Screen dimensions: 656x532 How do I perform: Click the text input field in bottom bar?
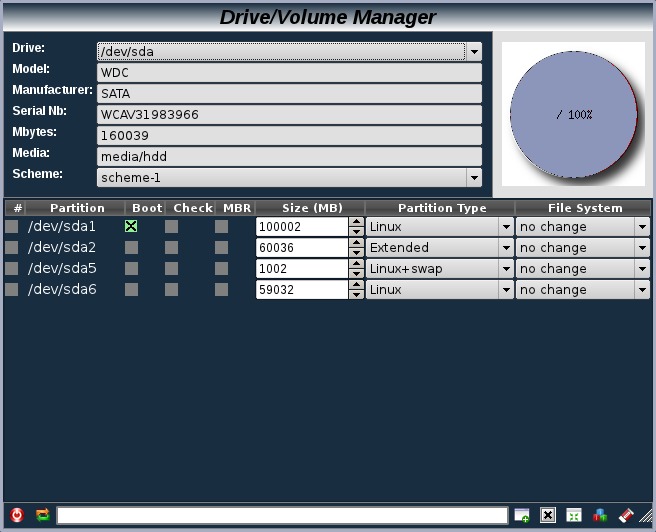[282, 515]
